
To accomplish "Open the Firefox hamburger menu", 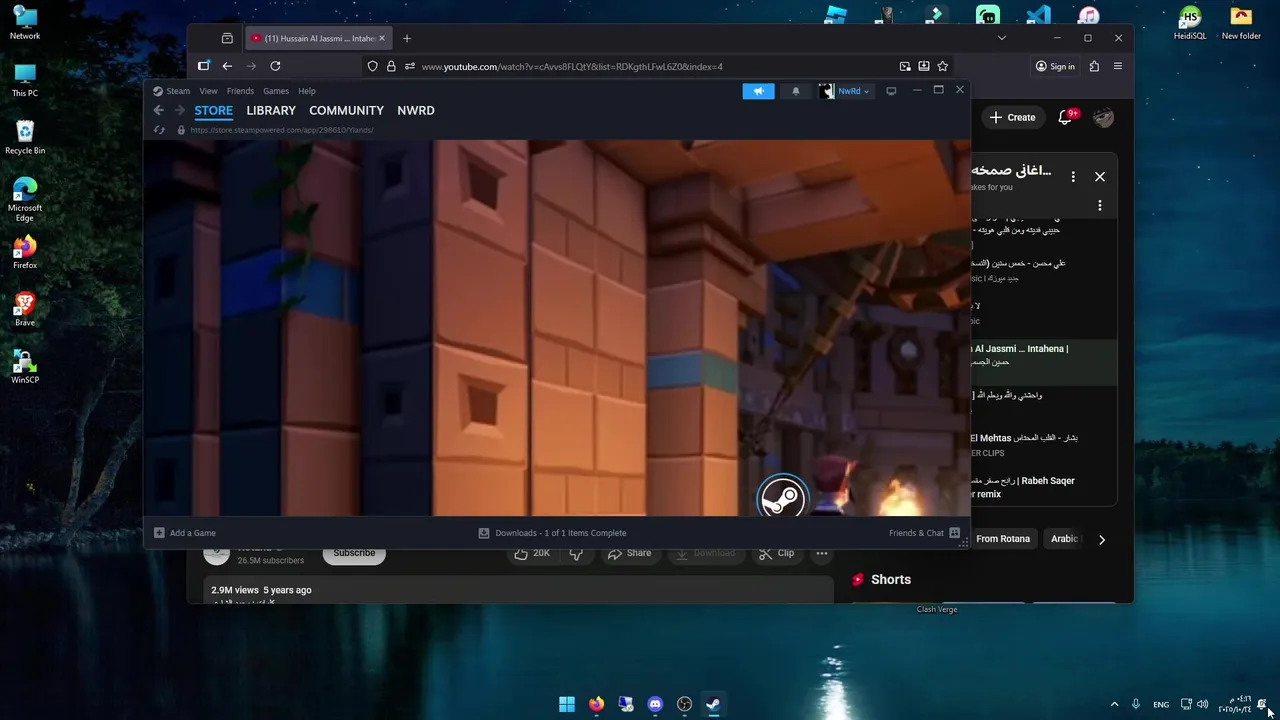I will (1118, 66).
